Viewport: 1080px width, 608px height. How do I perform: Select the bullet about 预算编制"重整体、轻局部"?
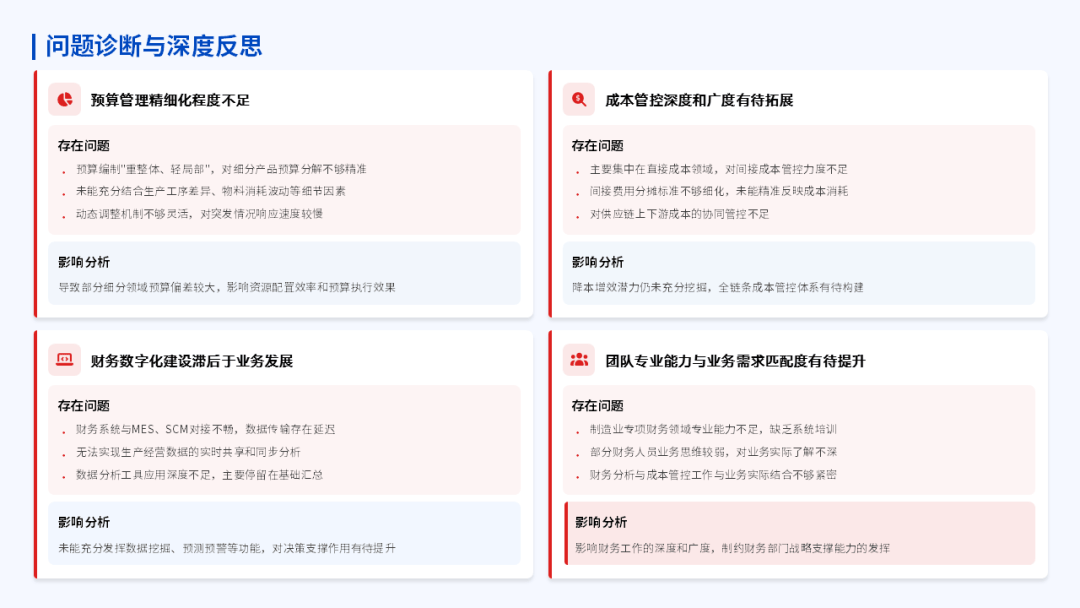(x=221, y=169)
